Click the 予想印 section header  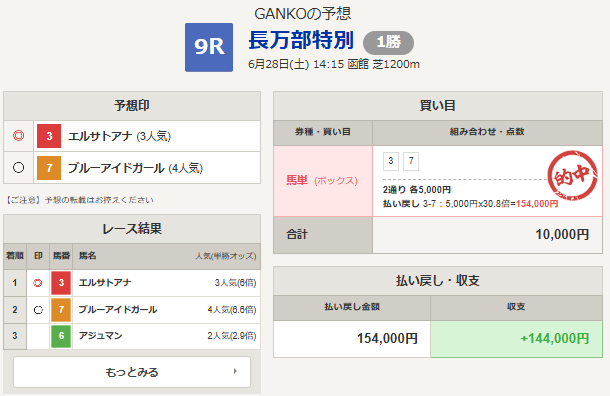click(x=132, y=106)
